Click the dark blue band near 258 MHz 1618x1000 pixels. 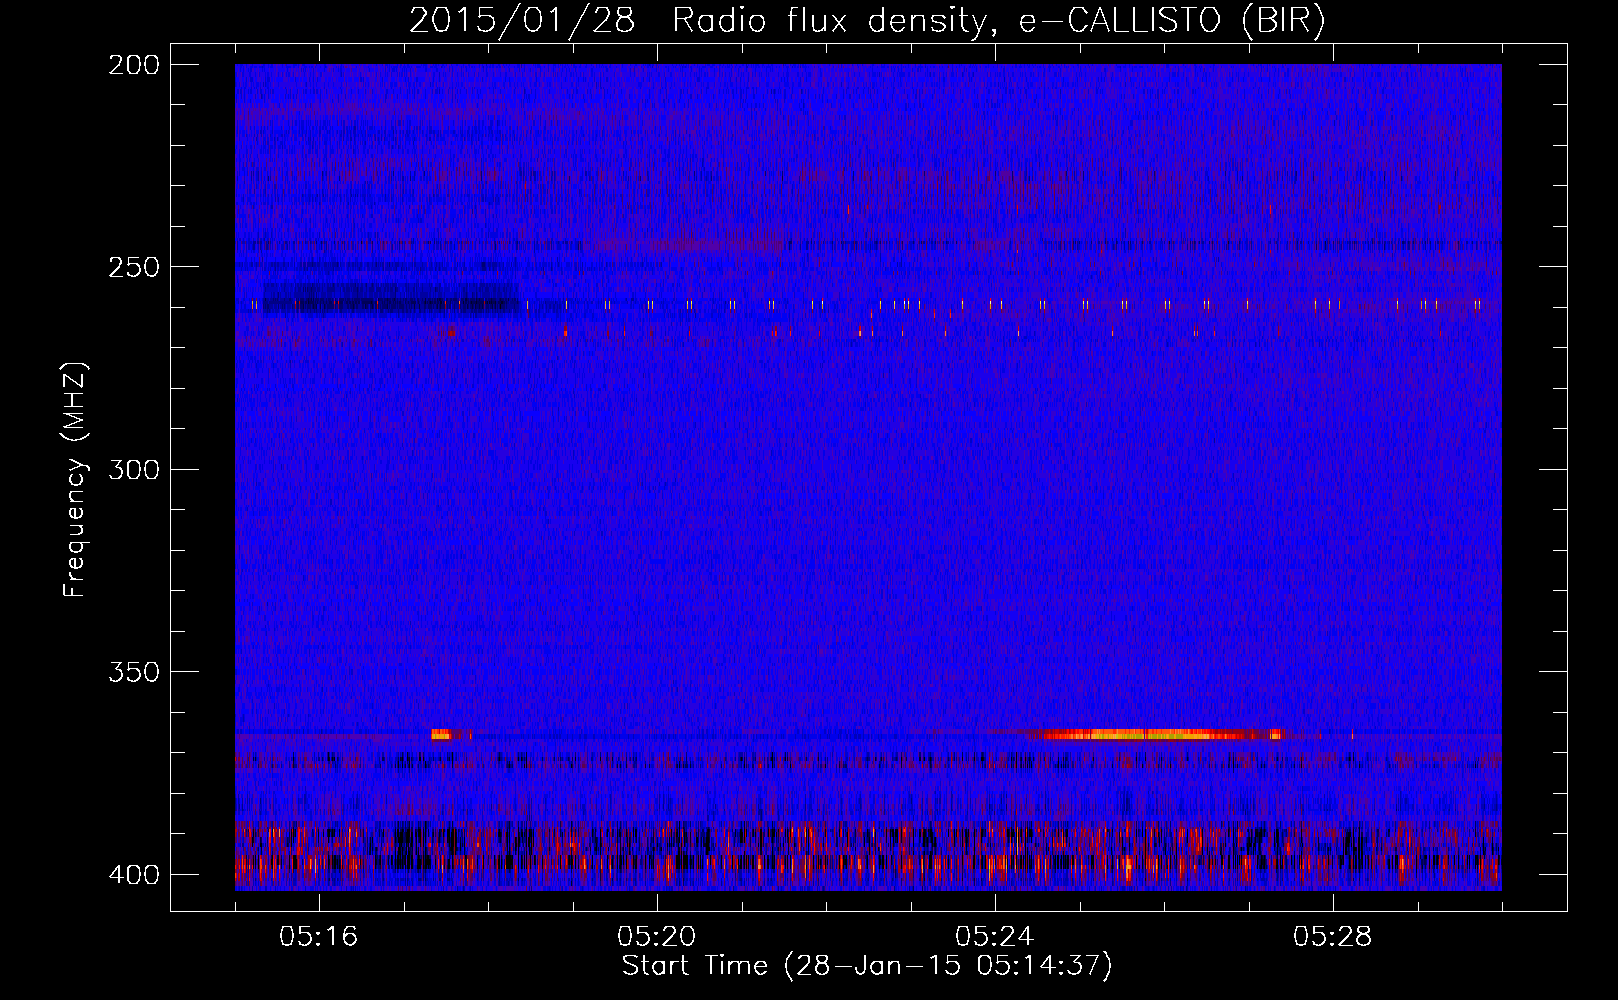pos(390,298)
